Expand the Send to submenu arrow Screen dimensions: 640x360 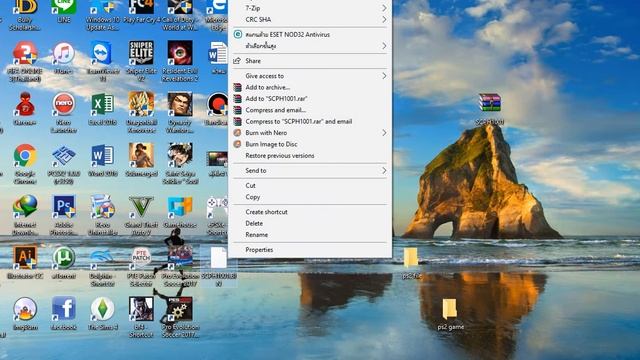tap(384, 171)
